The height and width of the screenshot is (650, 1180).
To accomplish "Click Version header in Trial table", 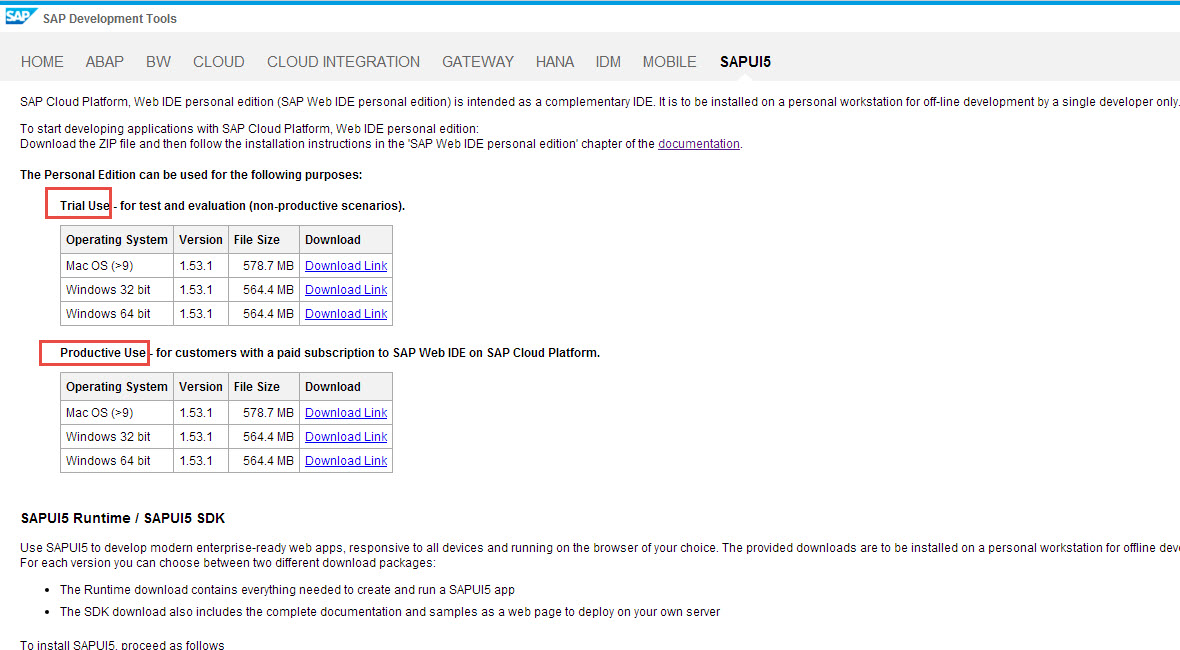I will (201, 240).
